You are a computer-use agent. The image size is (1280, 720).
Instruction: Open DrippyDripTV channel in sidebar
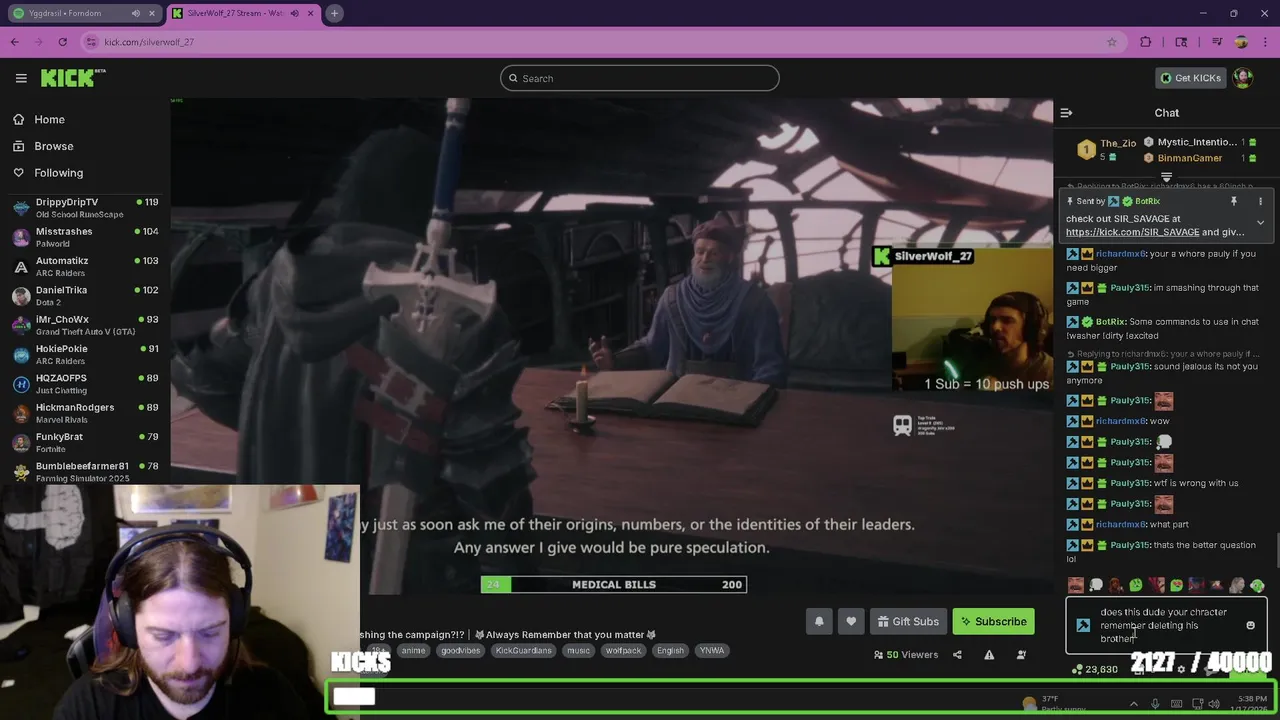click(85, 208)
